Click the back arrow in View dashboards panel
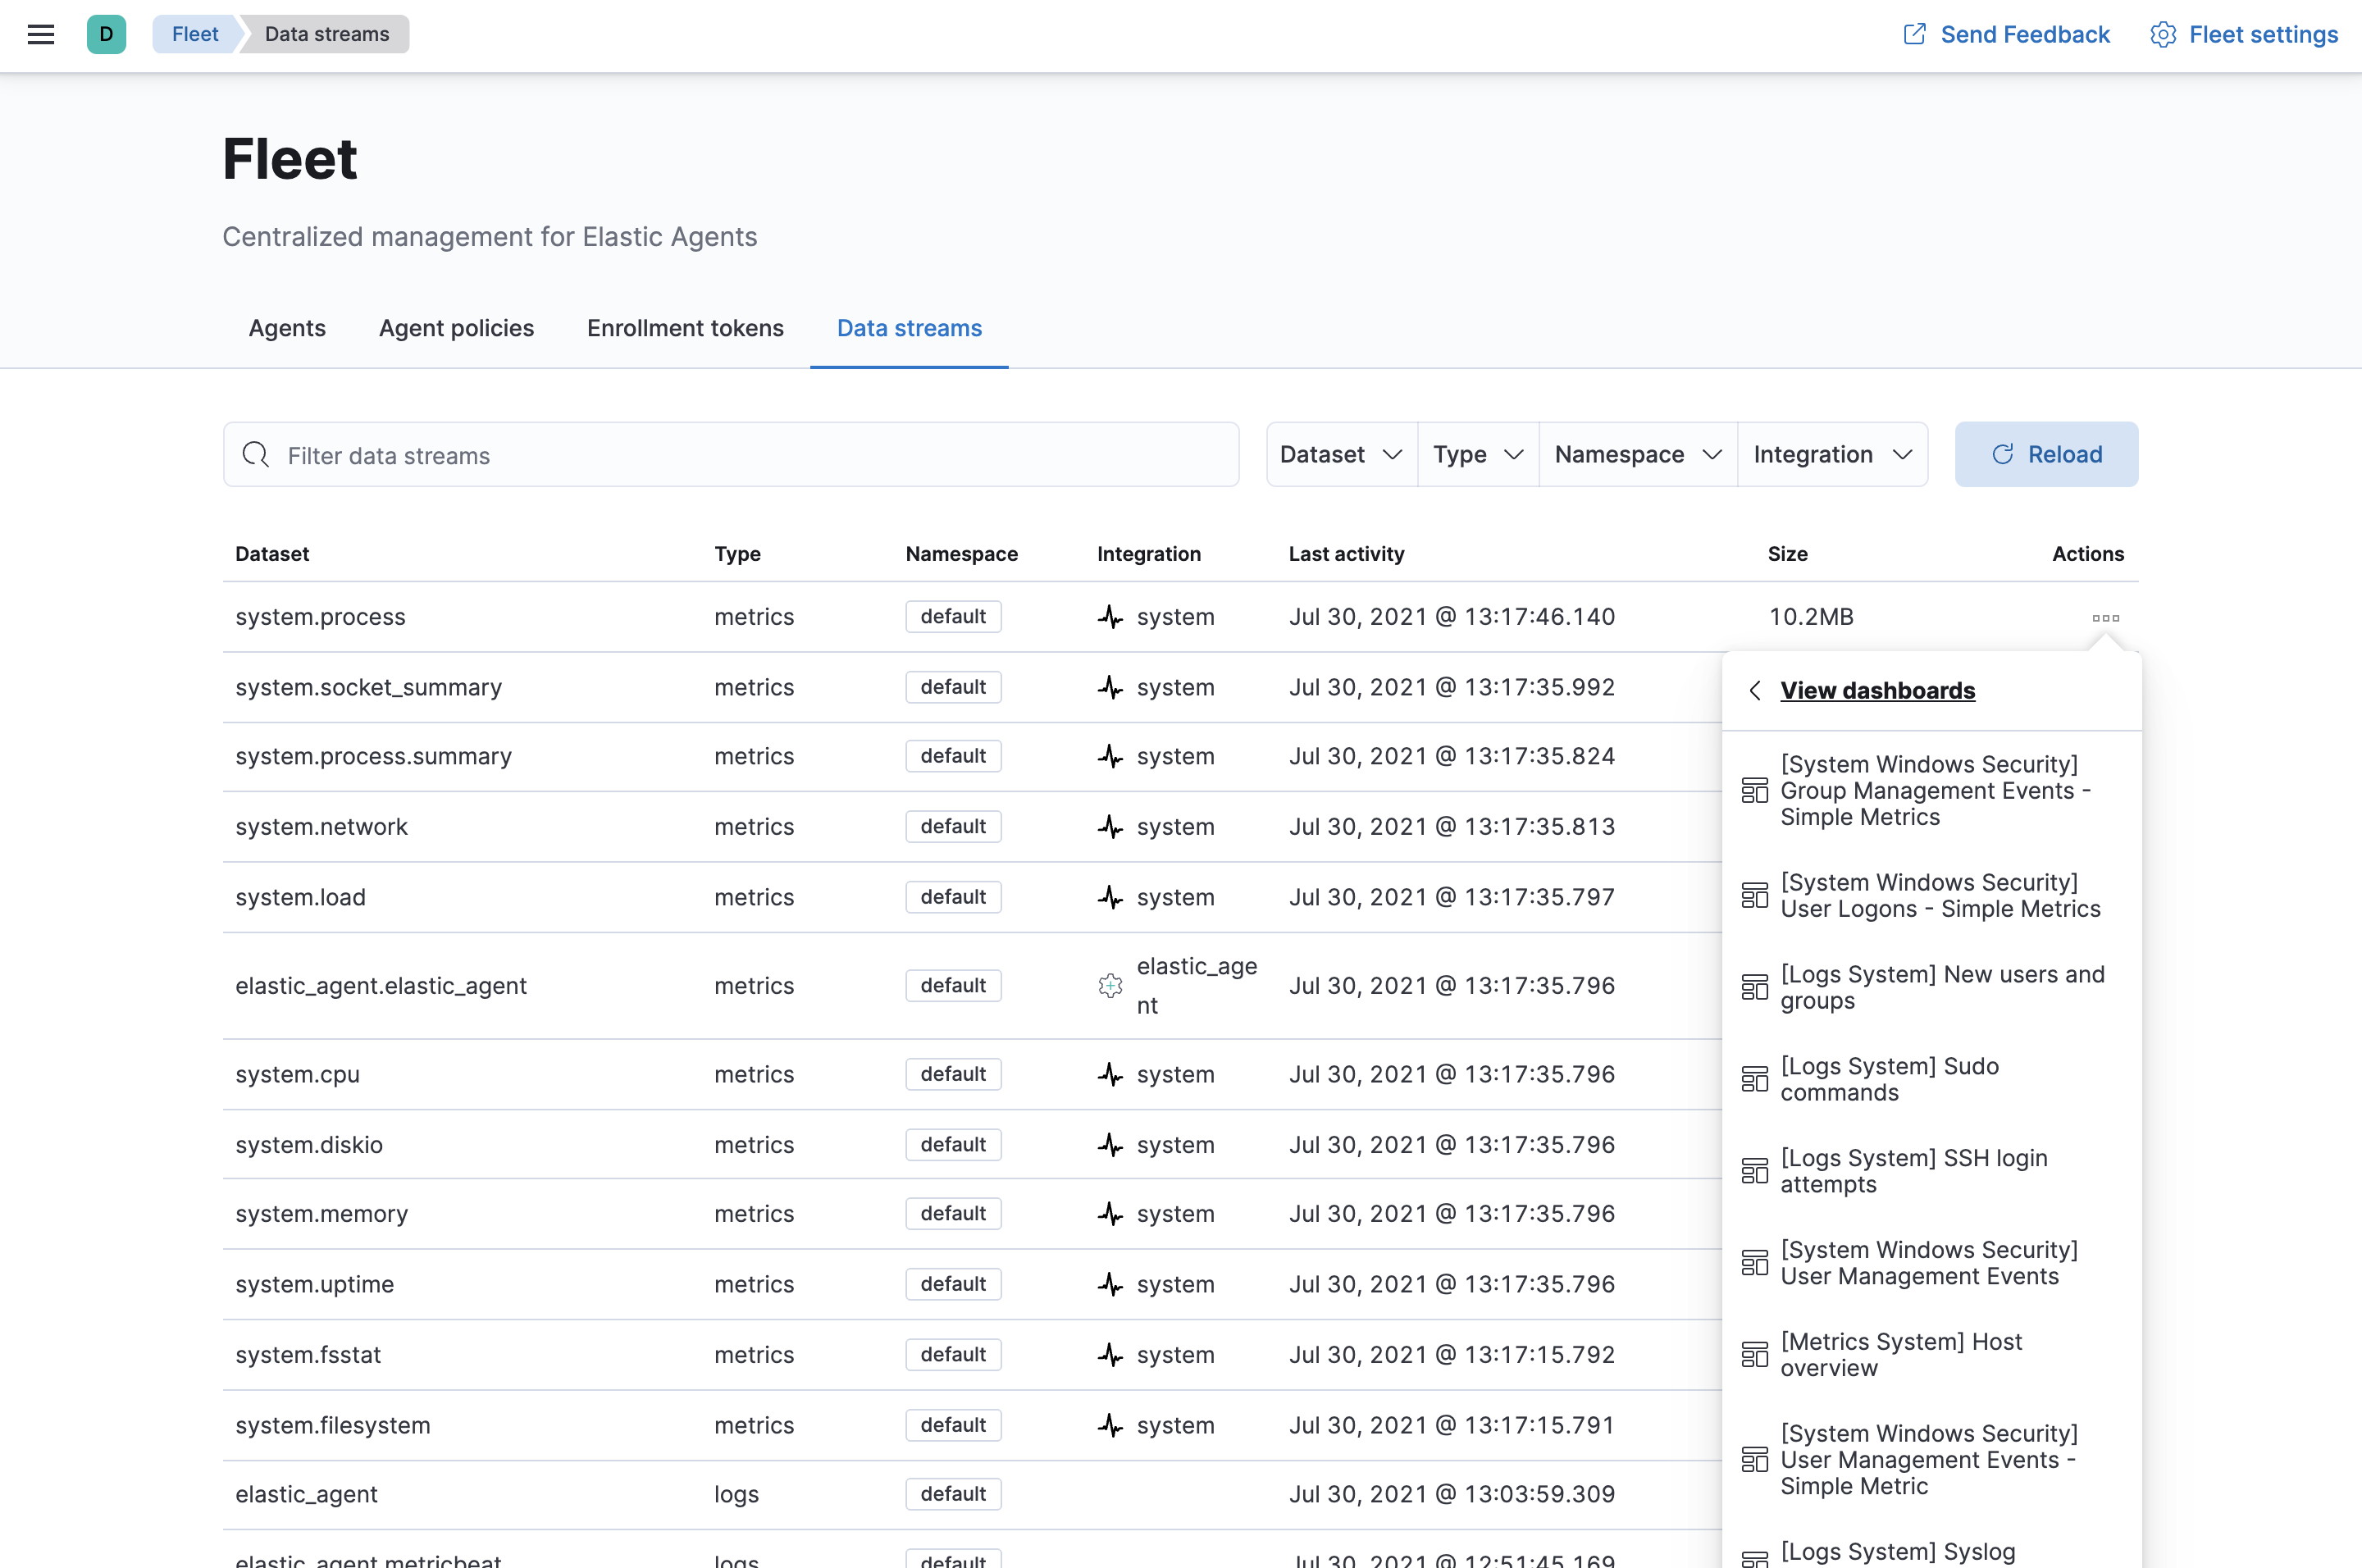The height and width of the screenshot is (1568, 2362). coord(1755,688)
